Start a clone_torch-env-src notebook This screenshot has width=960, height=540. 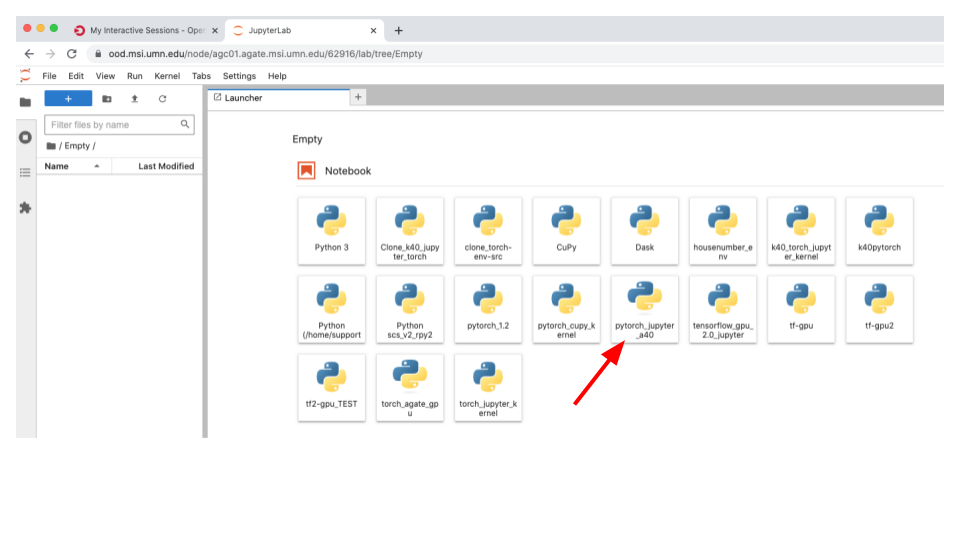tap(488, 231)
